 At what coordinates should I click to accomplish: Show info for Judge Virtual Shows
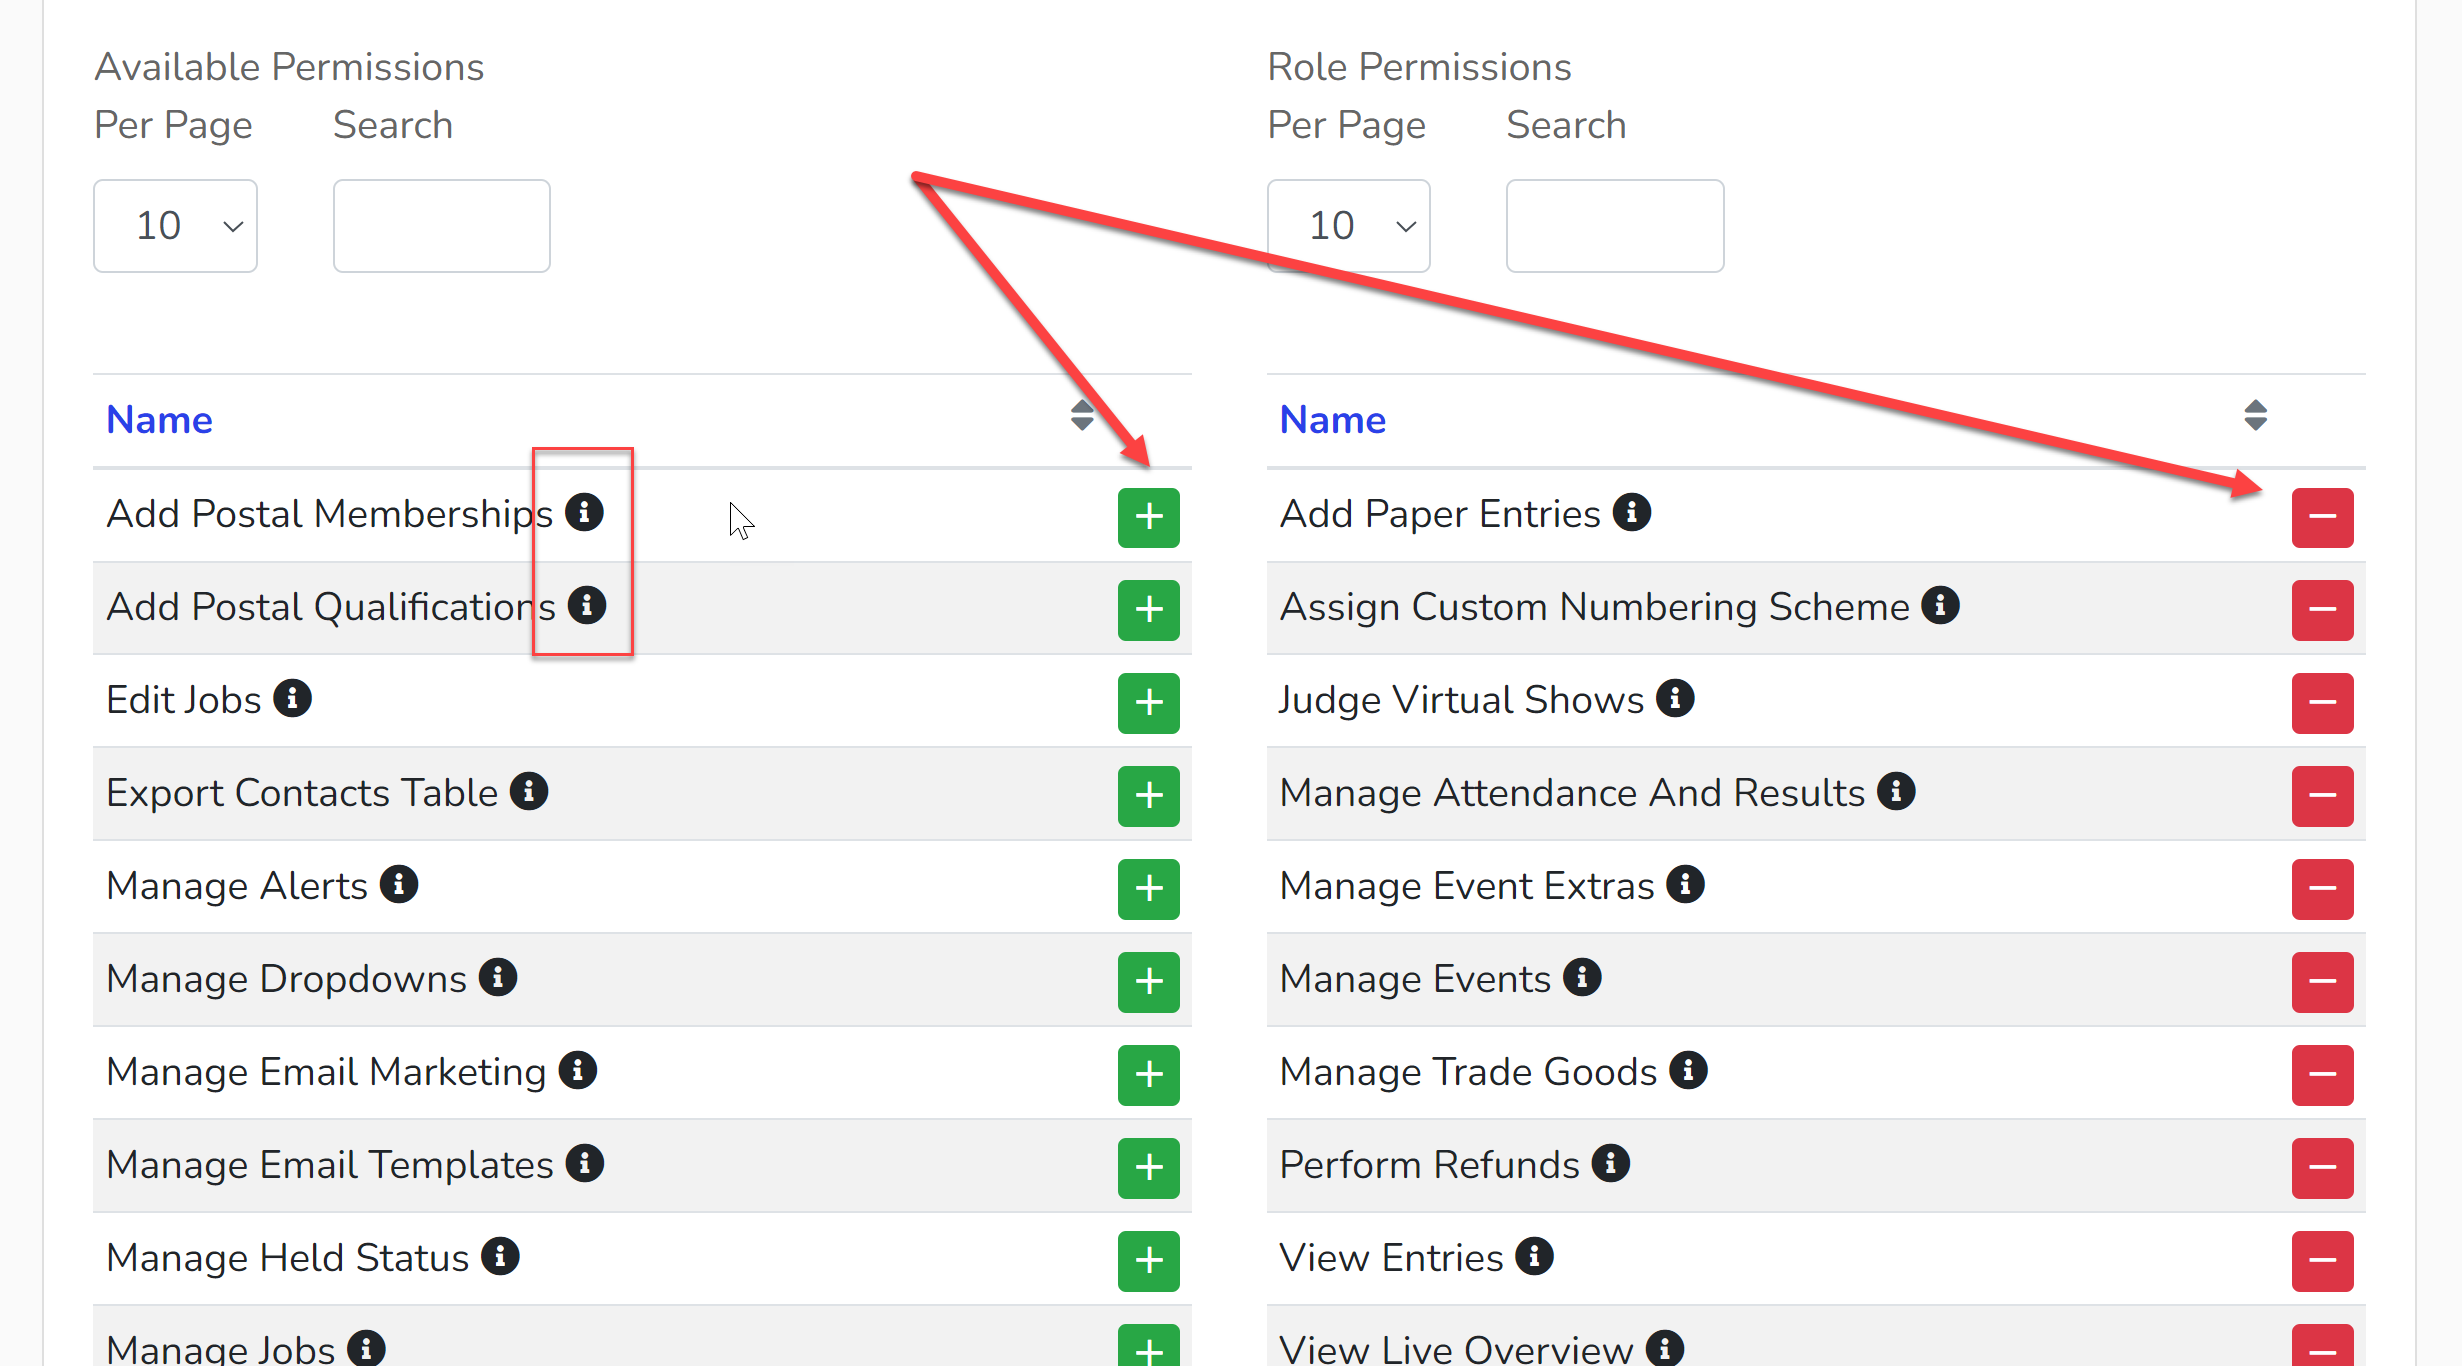[x=1675, y=698]
